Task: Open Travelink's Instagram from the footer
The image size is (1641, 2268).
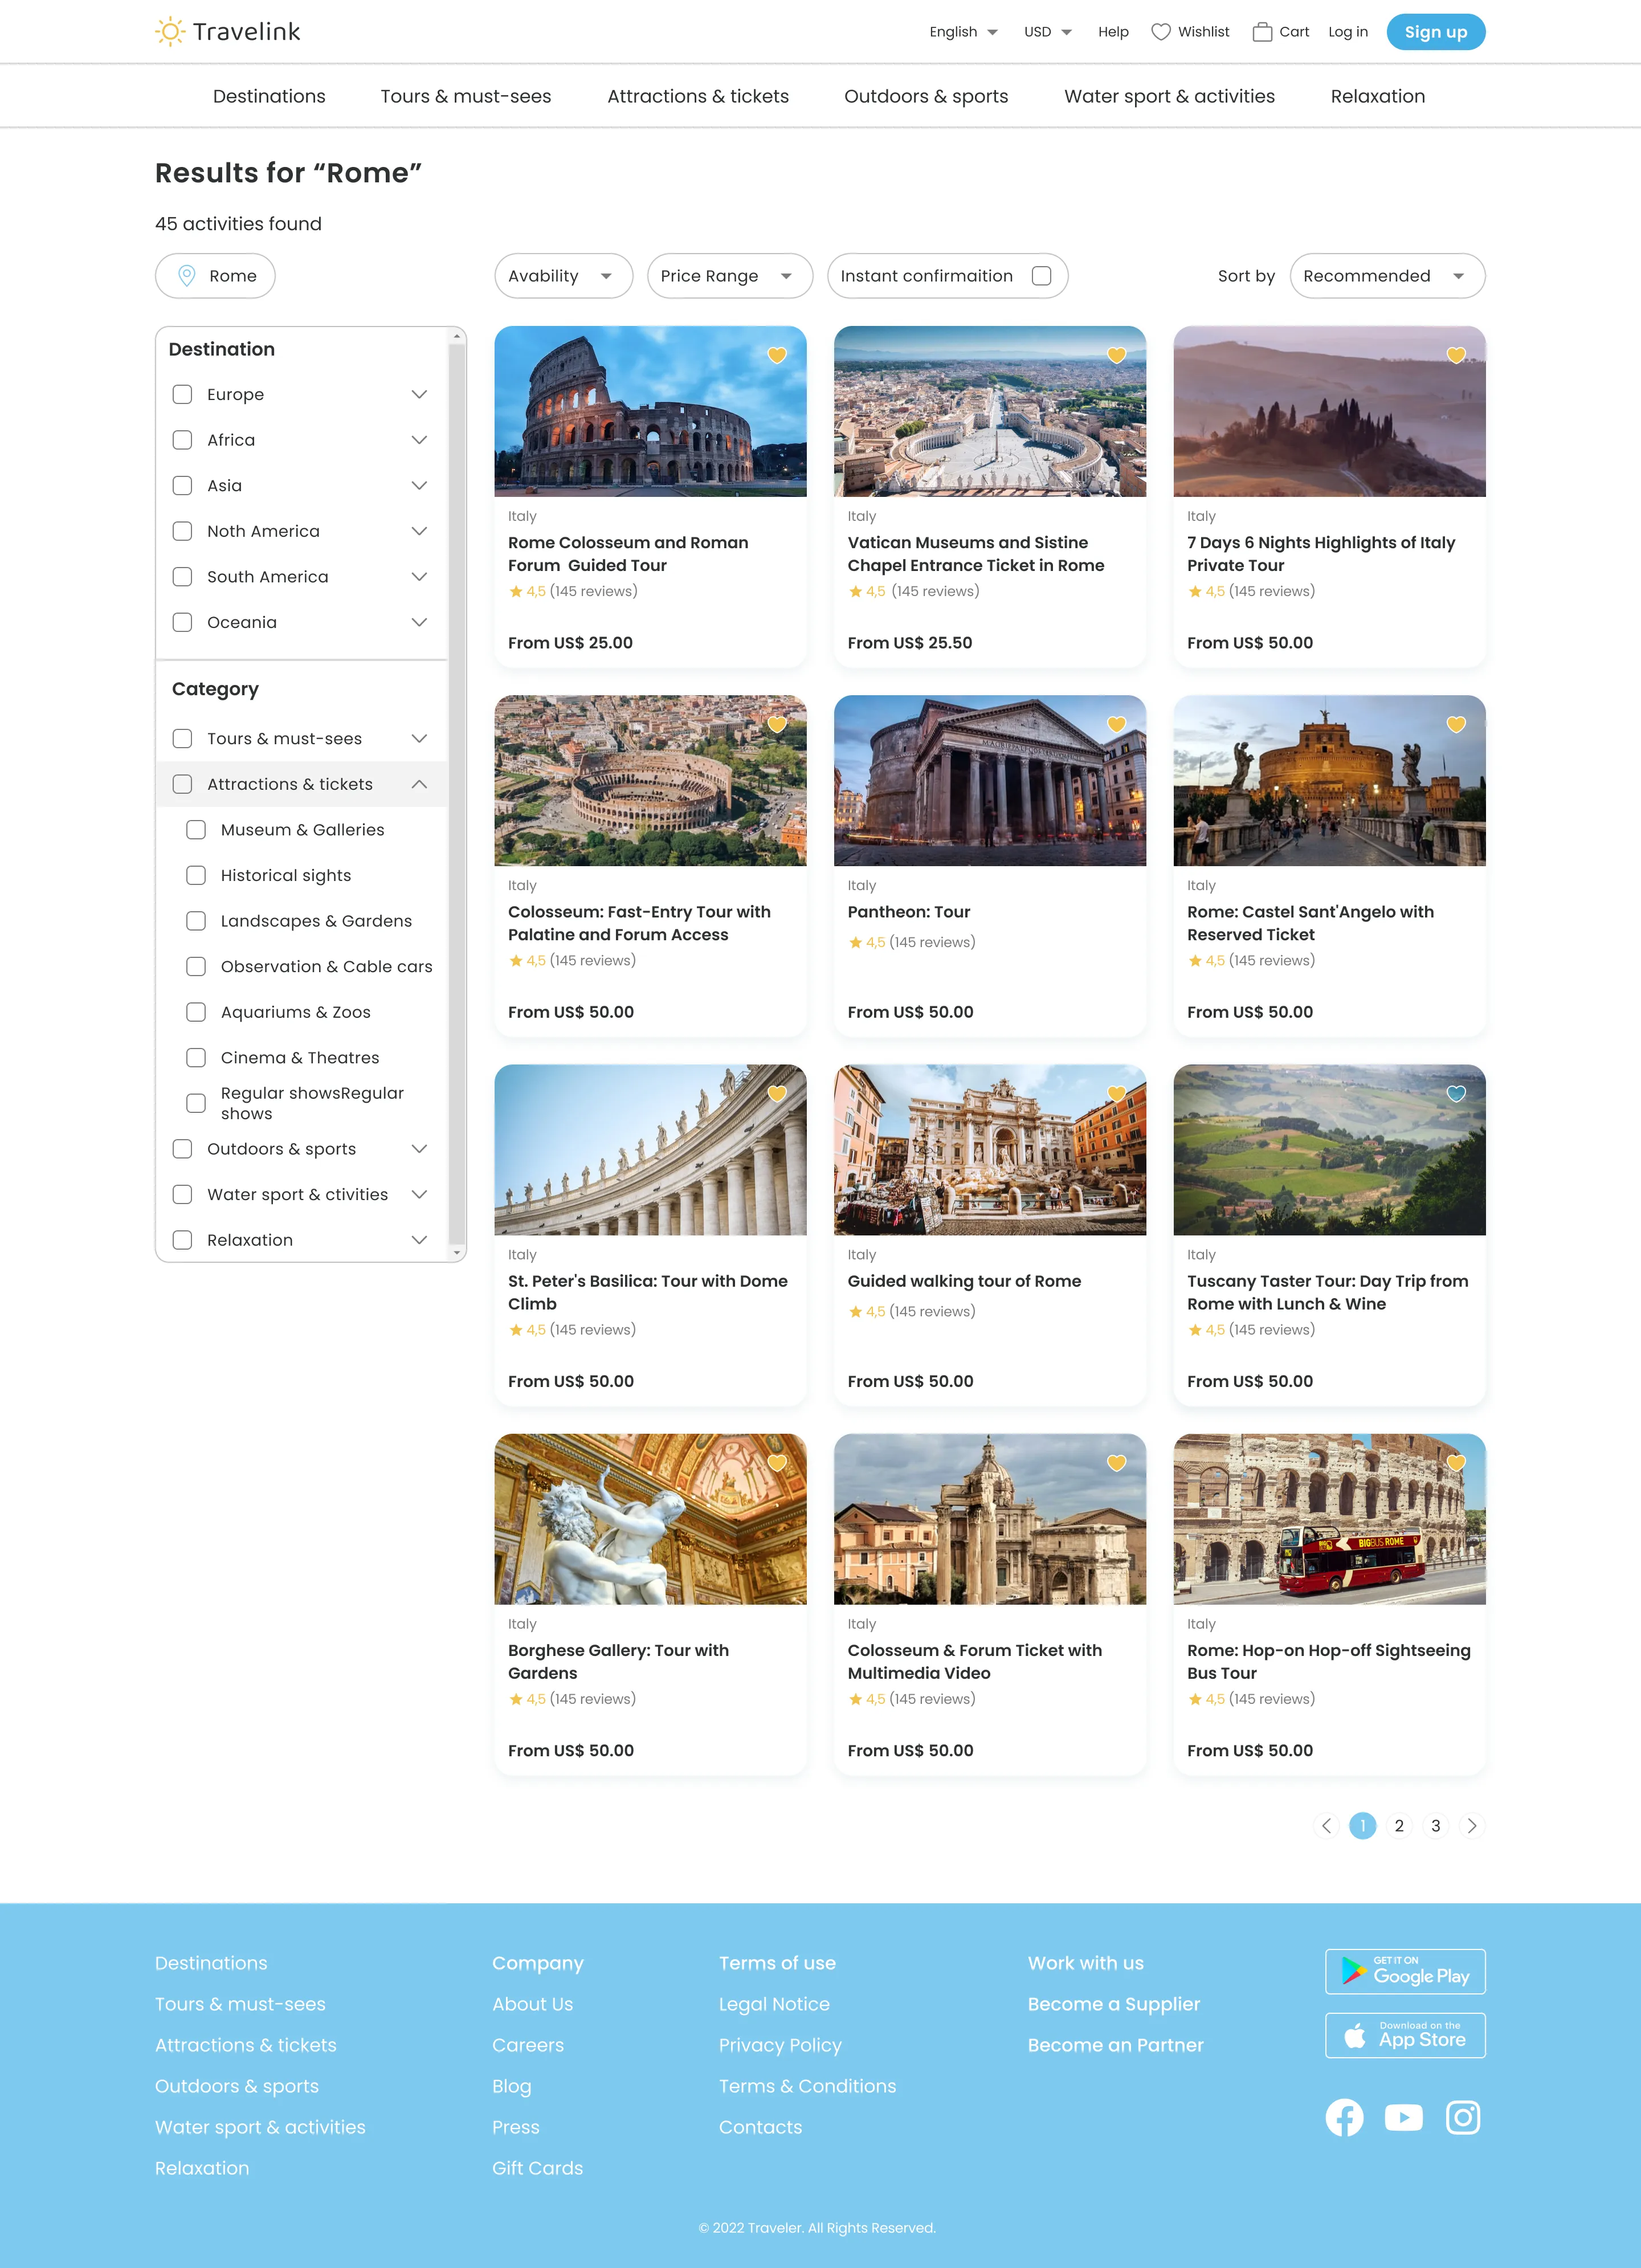Action: [1463, 2117]
